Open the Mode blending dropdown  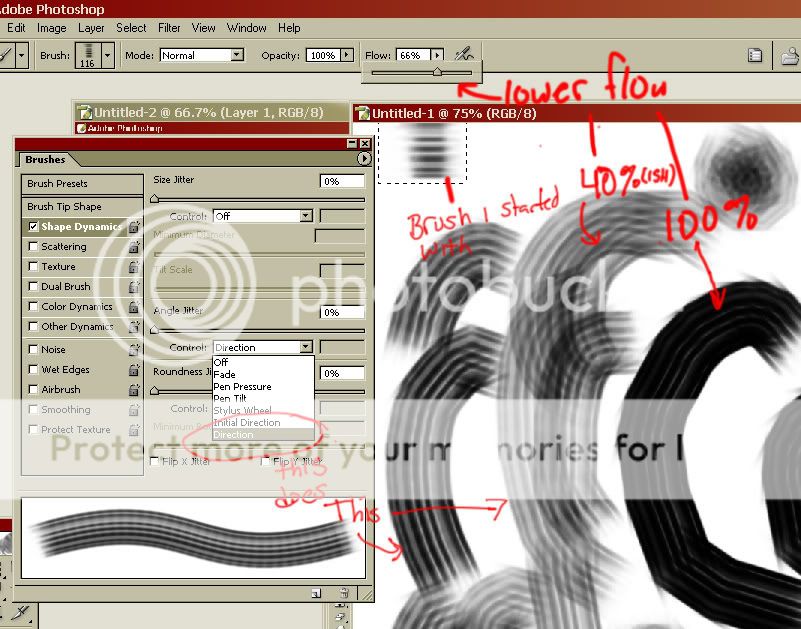click(x=202, y=55)
